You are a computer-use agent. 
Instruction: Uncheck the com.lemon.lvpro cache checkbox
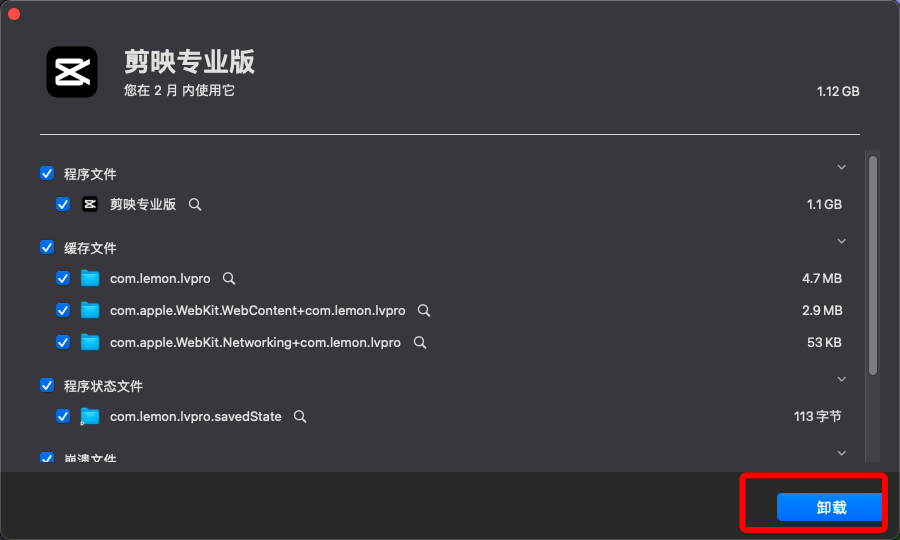click(x=63, y=278)
